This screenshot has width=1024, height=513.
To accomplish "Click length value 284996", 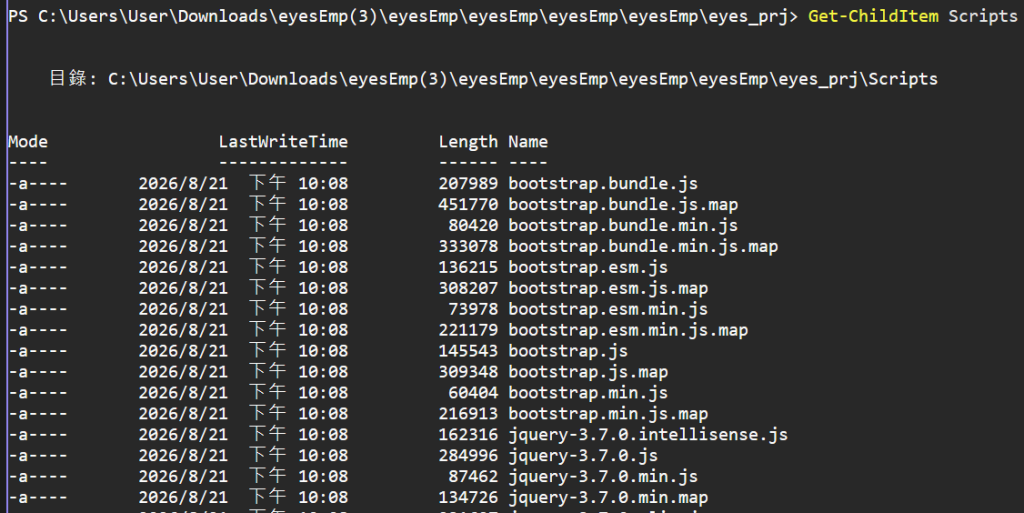I will (468, 455).
